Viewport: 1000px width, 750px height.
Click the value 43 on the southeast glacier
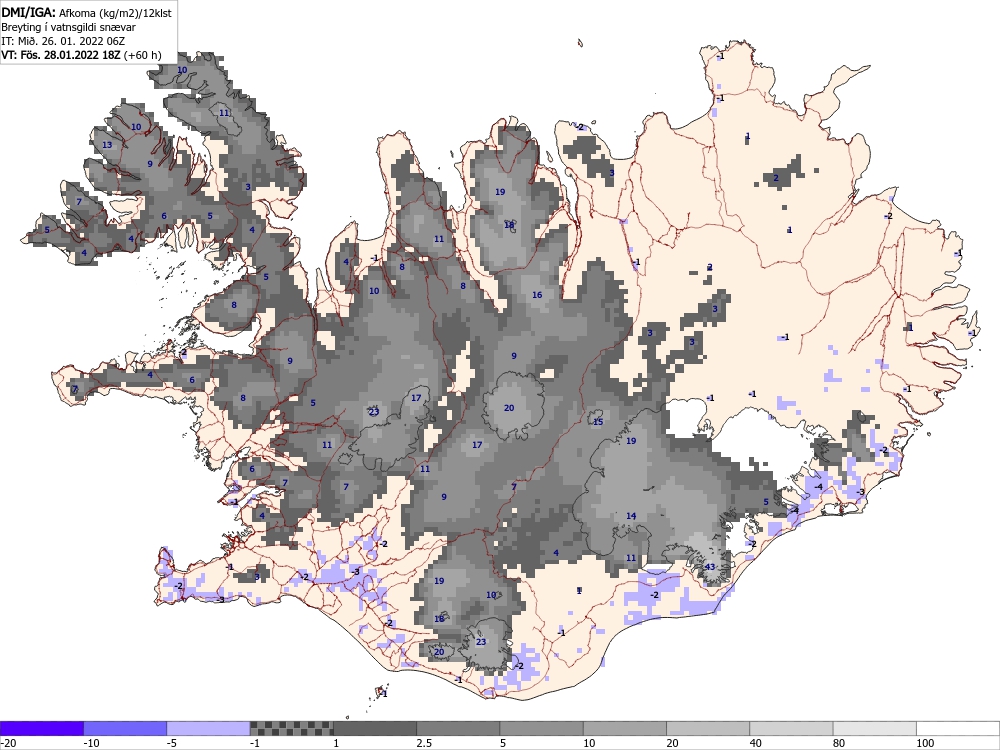point(710,567)
